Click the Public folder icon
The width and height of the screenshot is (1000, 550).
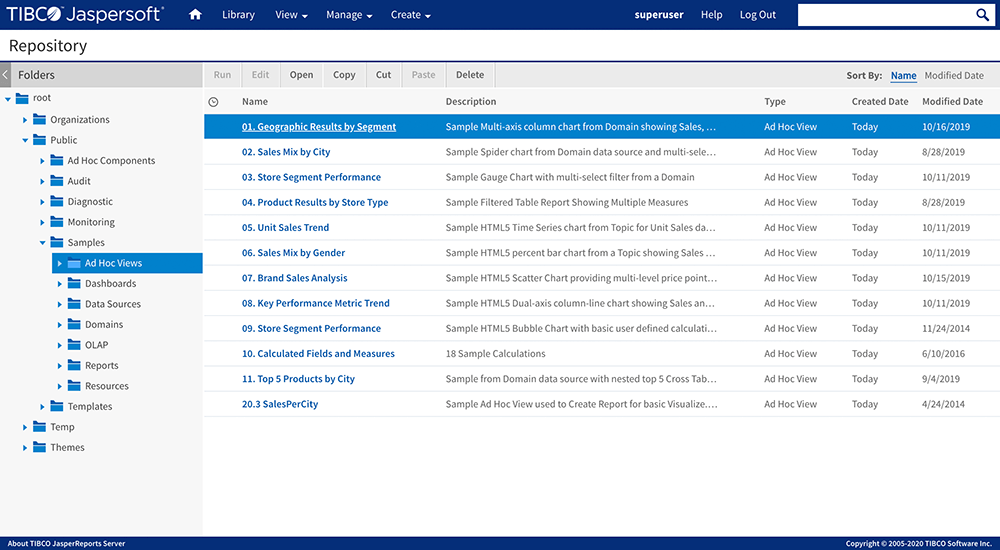coord(40,140)
